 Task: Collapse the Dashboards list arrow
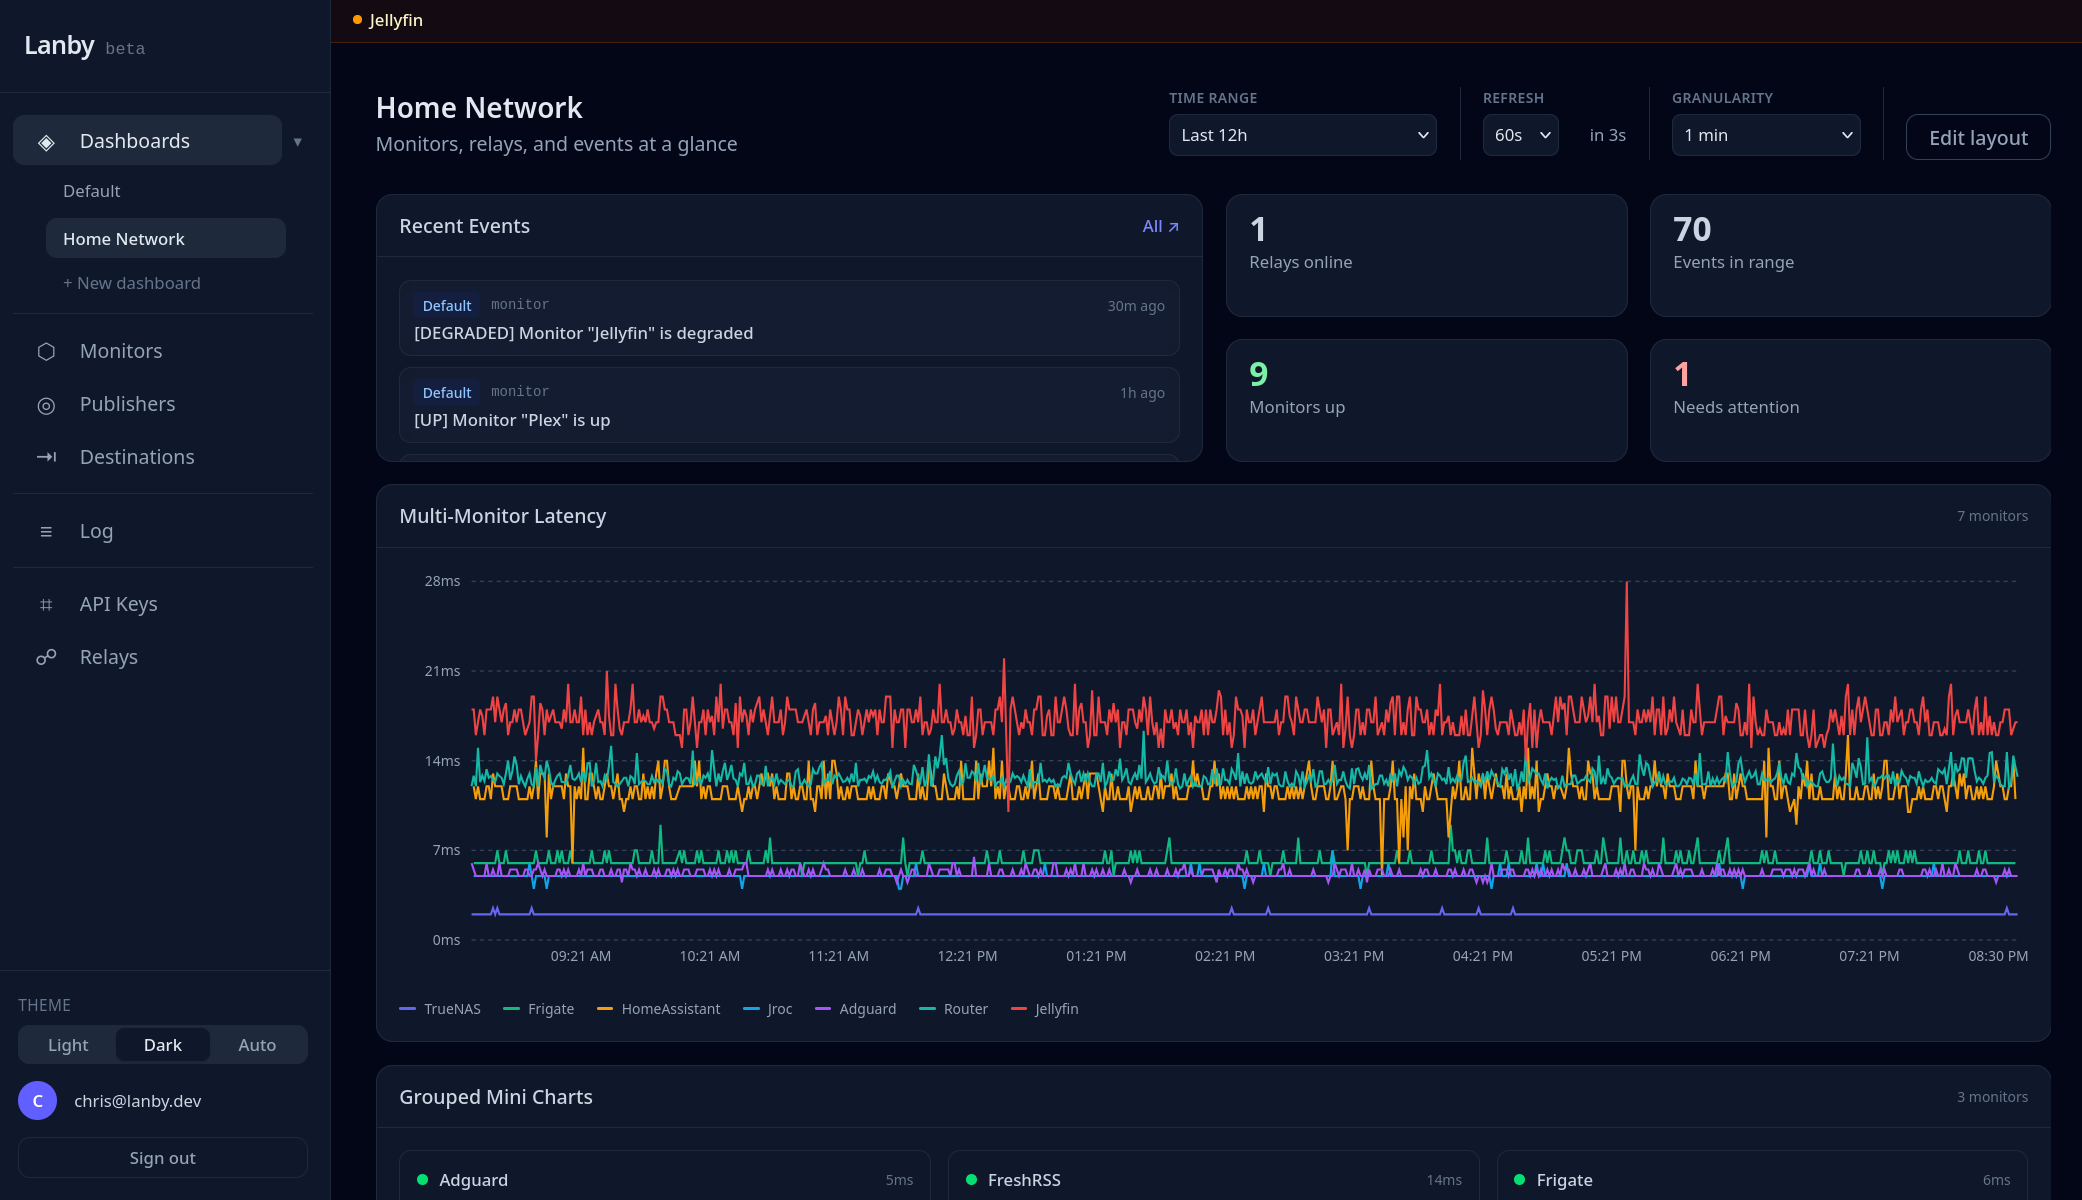click(x=298, y=141)
